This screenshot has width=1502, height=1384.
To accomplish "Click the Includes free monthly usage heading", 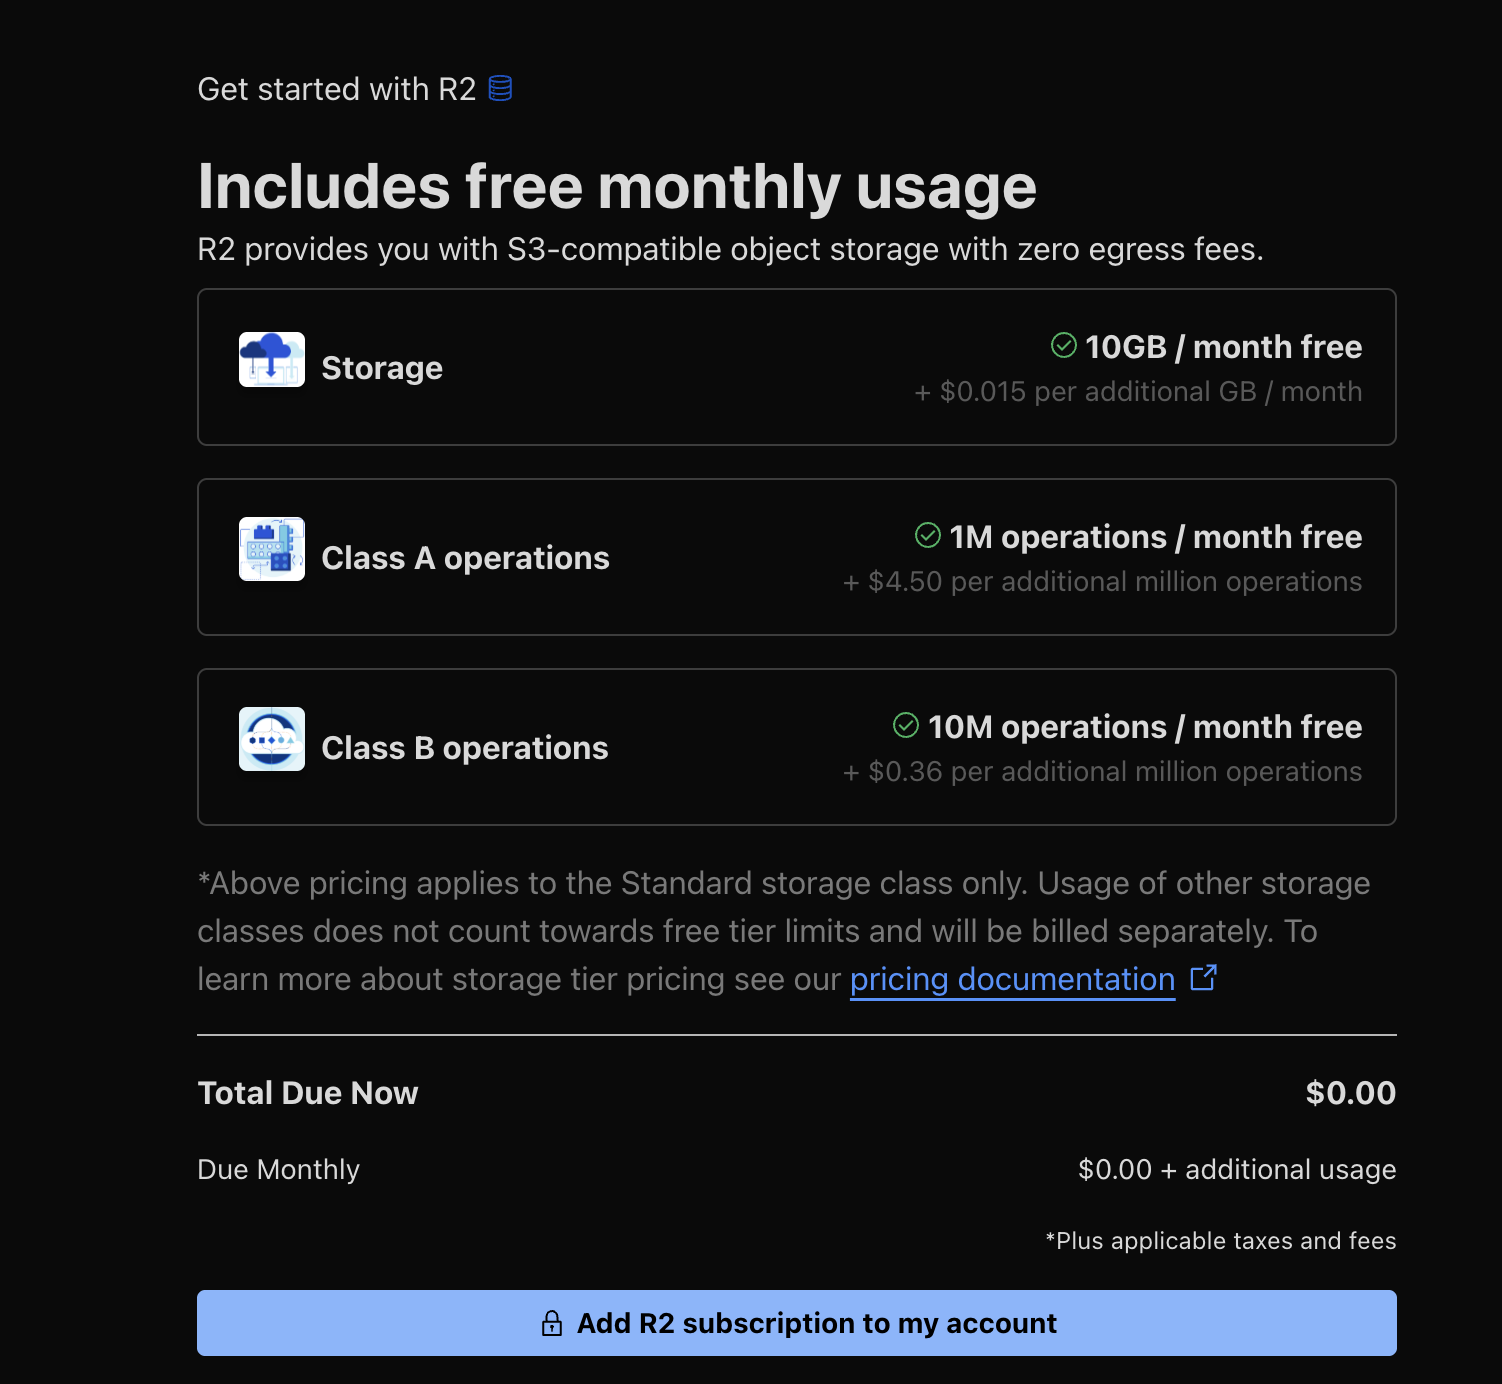I will coord(617,187).
